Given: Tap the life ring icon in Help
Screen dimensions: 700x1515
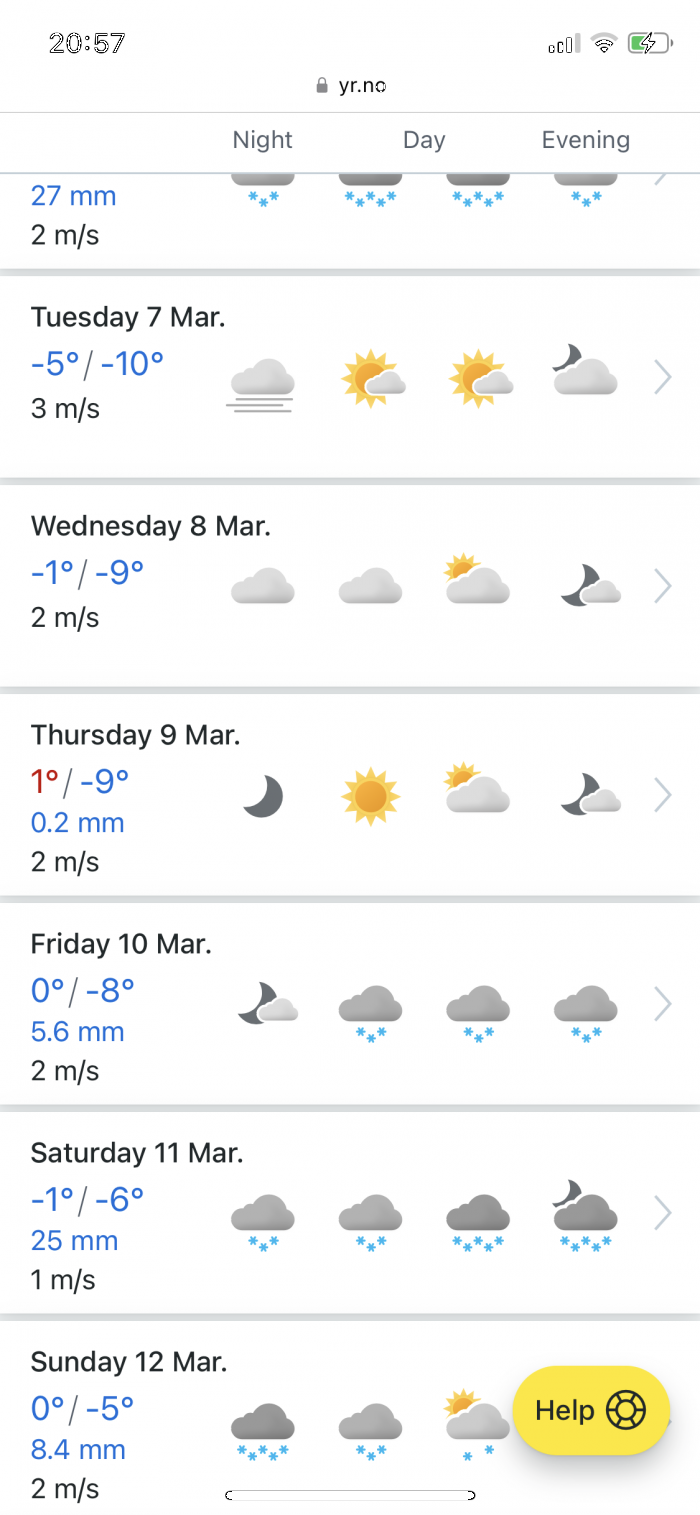Looking at the screenshot, I should [626, 1410].
